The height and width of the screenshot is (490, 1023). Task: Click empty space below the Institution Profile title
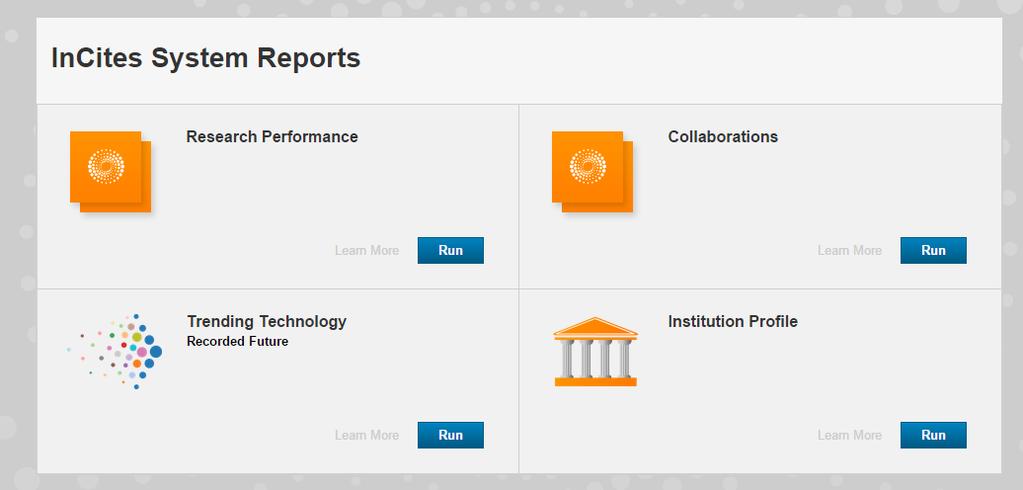coord(783,375)
